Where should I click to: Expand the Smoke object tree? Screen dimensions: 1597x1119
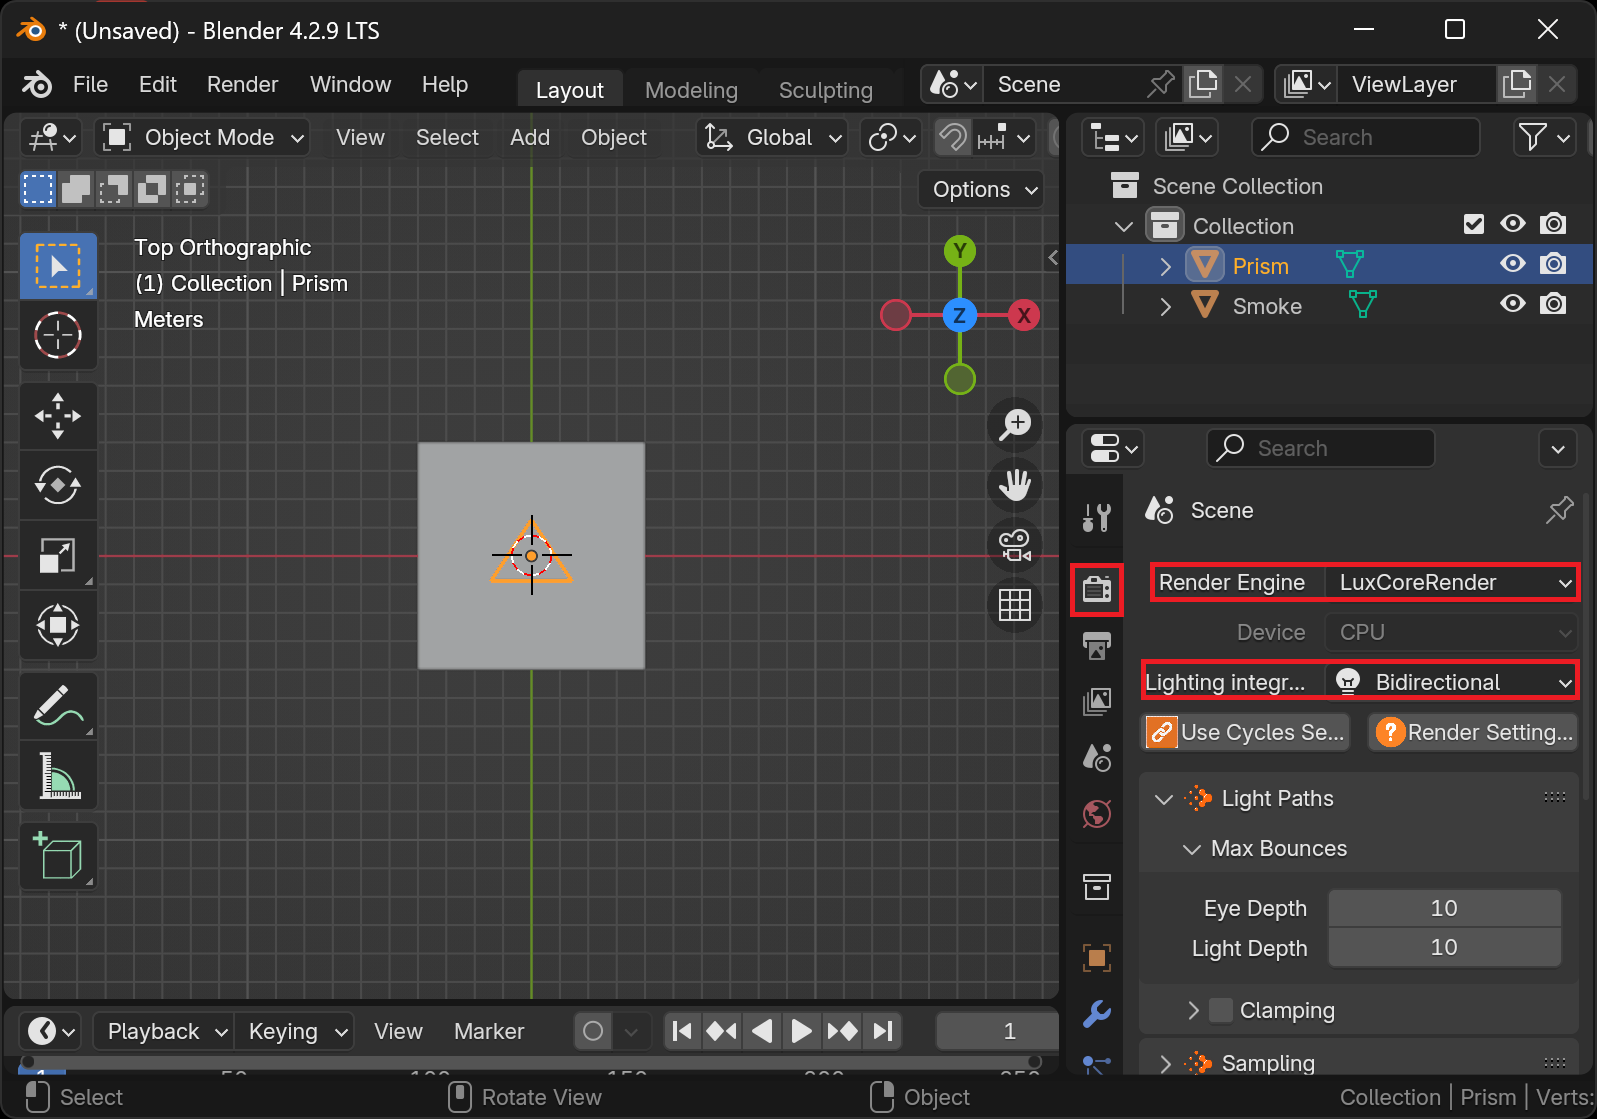click(1165, 306)
